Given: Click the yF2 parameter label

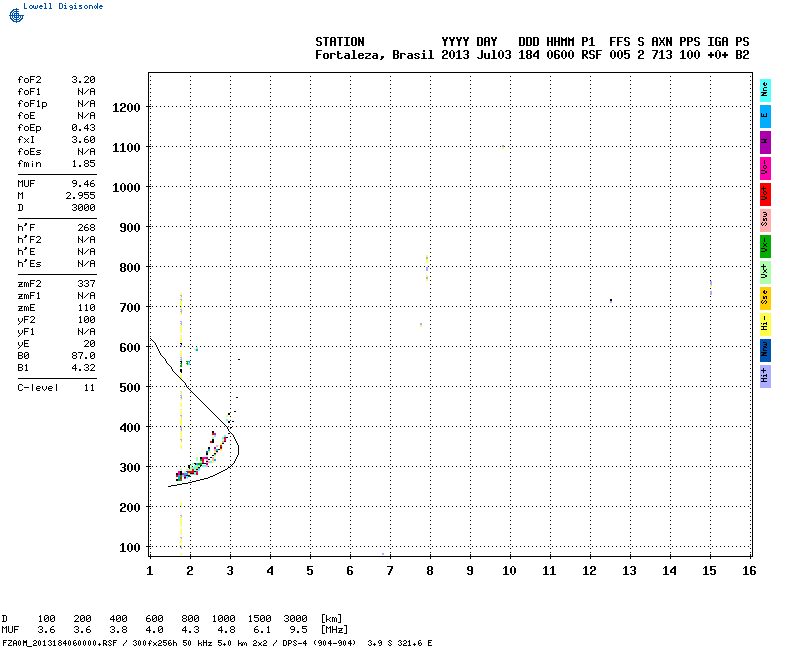Looking at the screenshot, I should (x=26, y=320).
